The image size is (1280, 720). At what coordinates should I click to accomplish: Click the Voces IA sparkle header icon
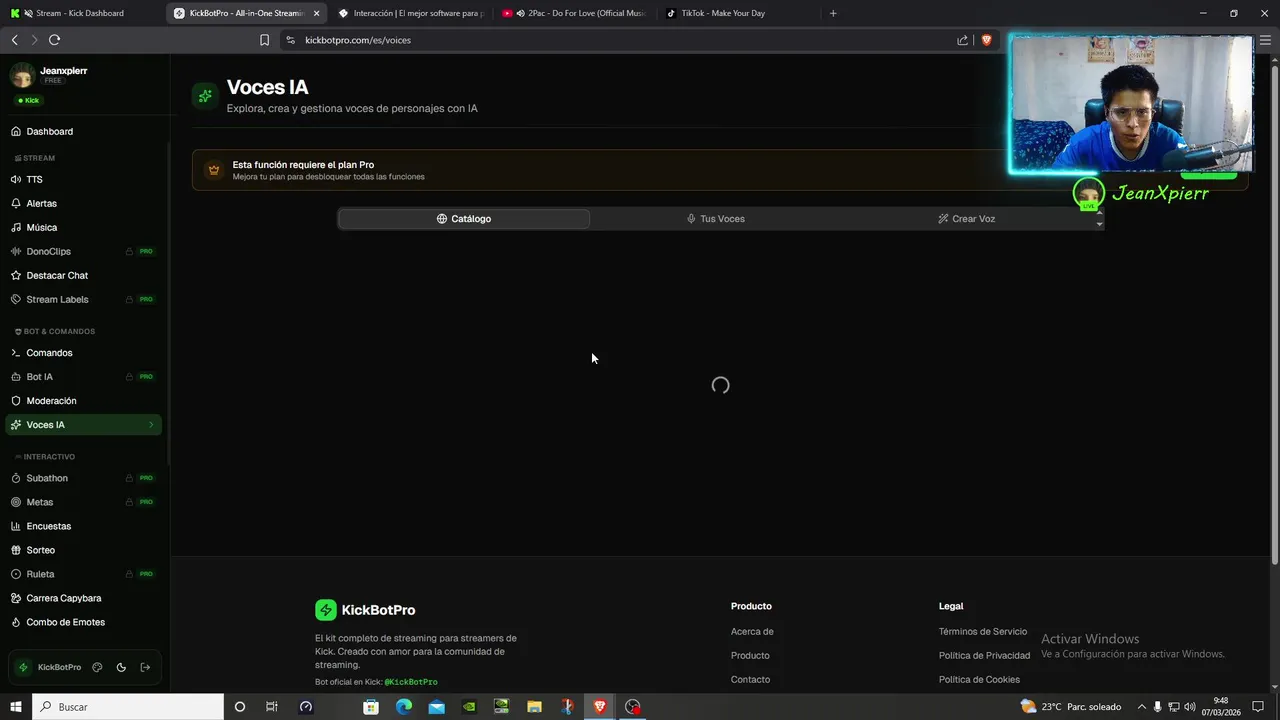point(205,96)
